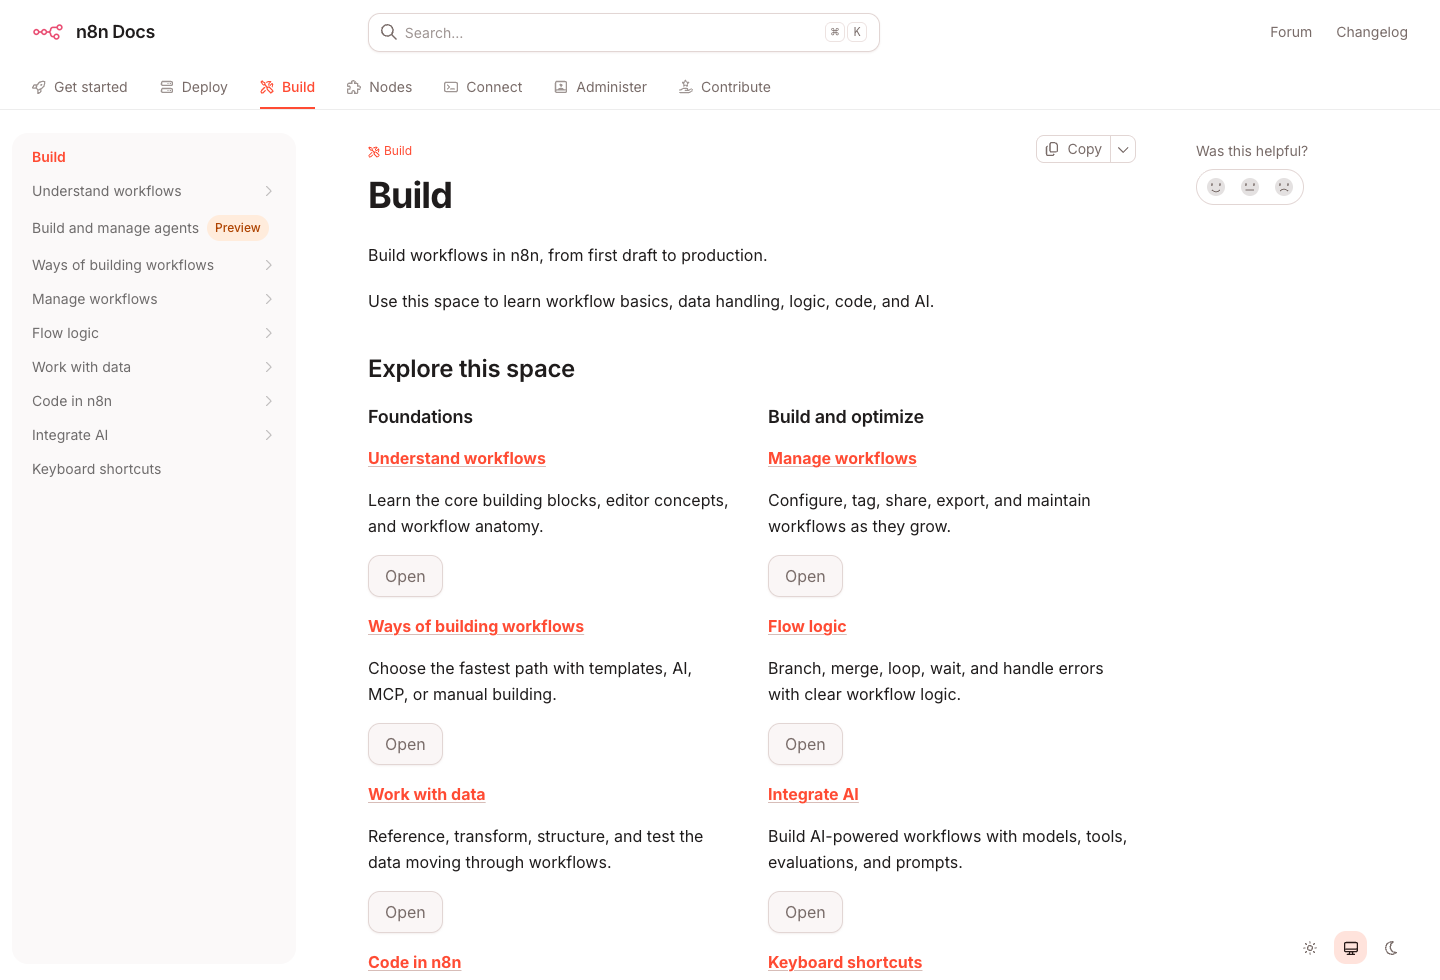
Task: Expand Ways of building workflows sidebar section
Action: click(x=269, y=265)
